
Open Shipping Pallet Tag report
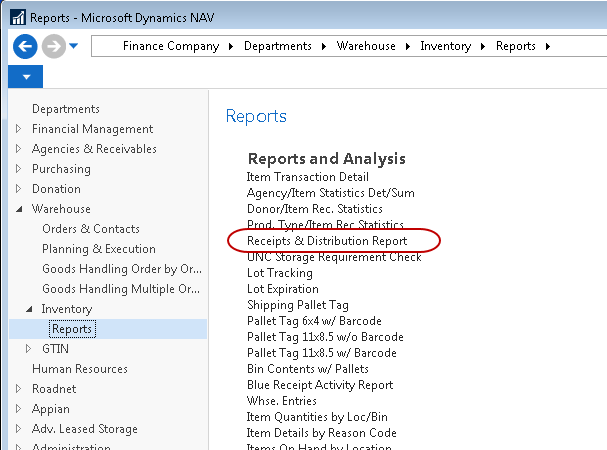click(297, 305)
